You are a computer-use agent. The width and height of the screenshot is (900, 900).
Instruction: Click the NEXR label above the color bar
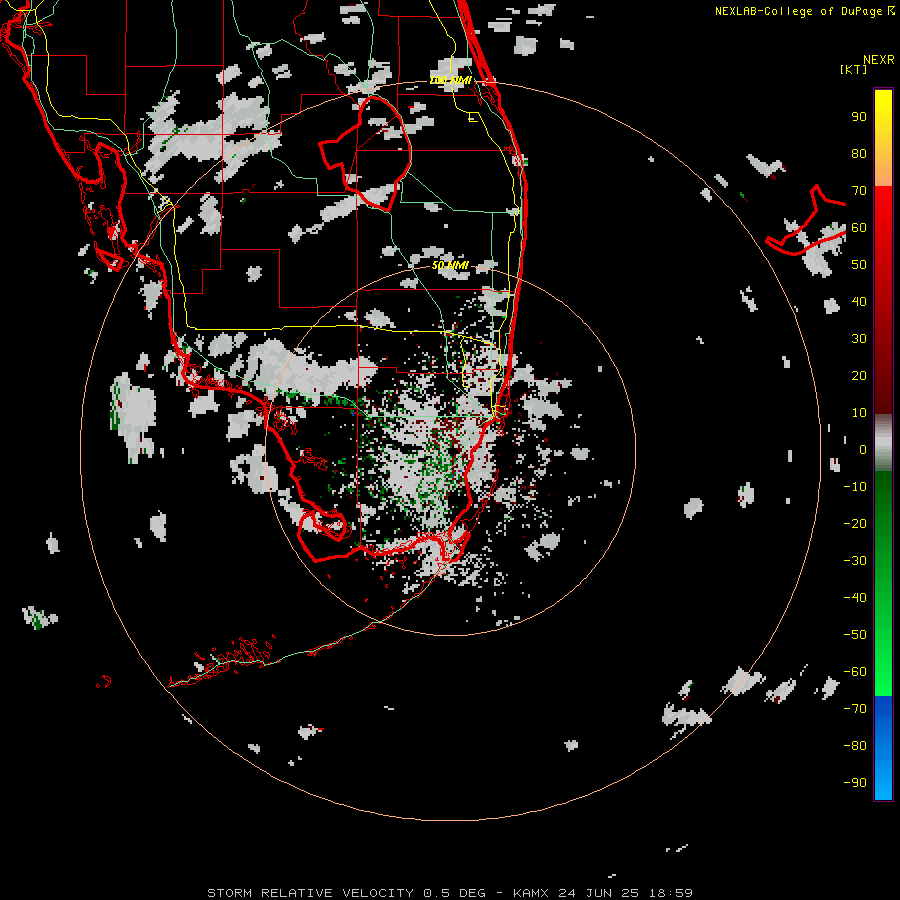(x=879, y=60)
